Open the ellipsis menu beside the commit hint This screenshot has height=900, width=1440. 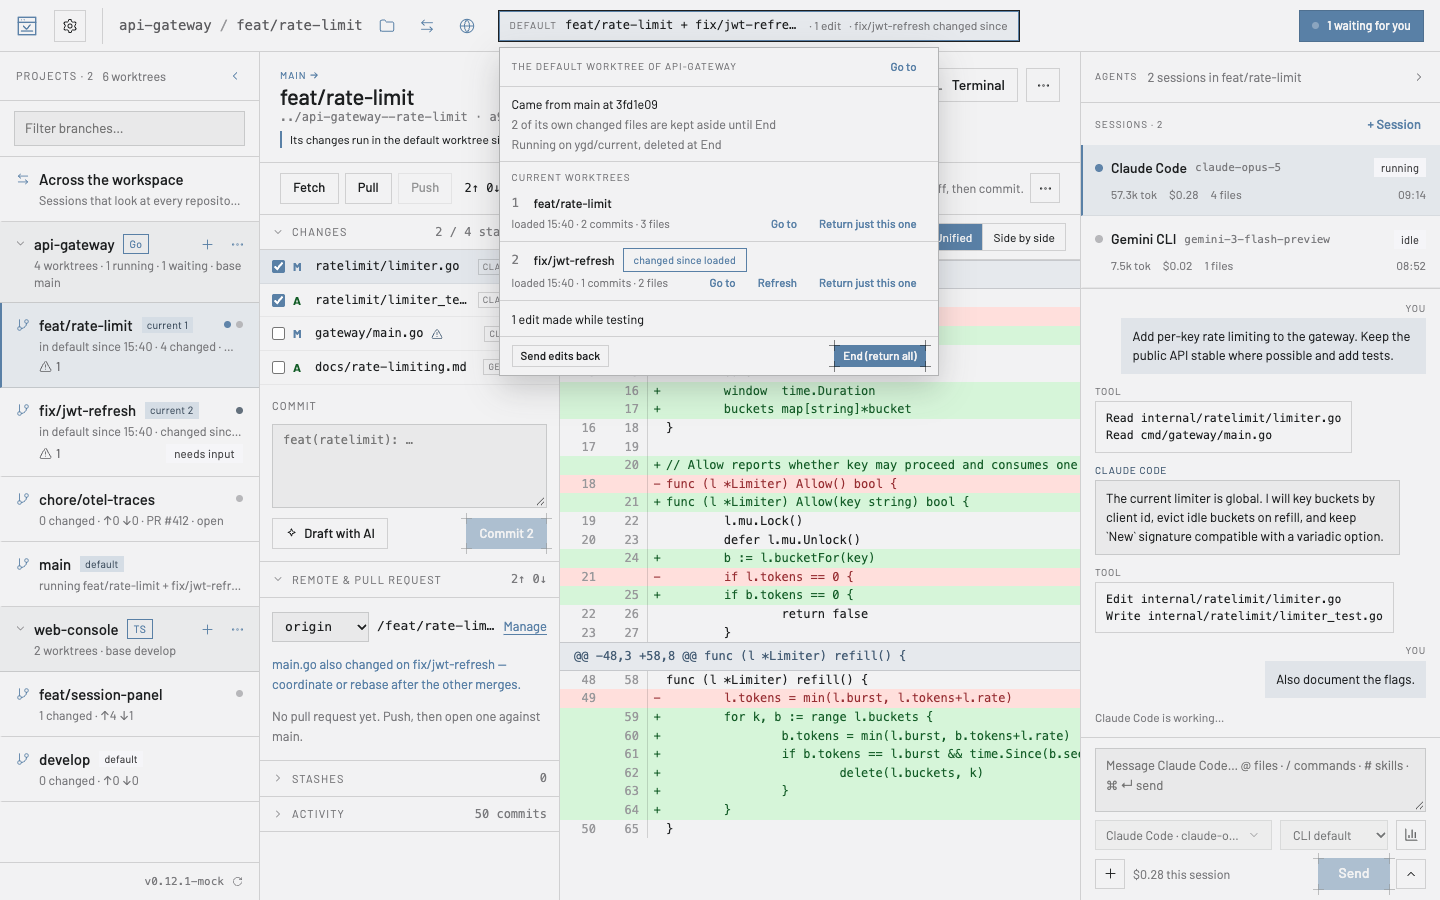click(x=1045, y=188)
